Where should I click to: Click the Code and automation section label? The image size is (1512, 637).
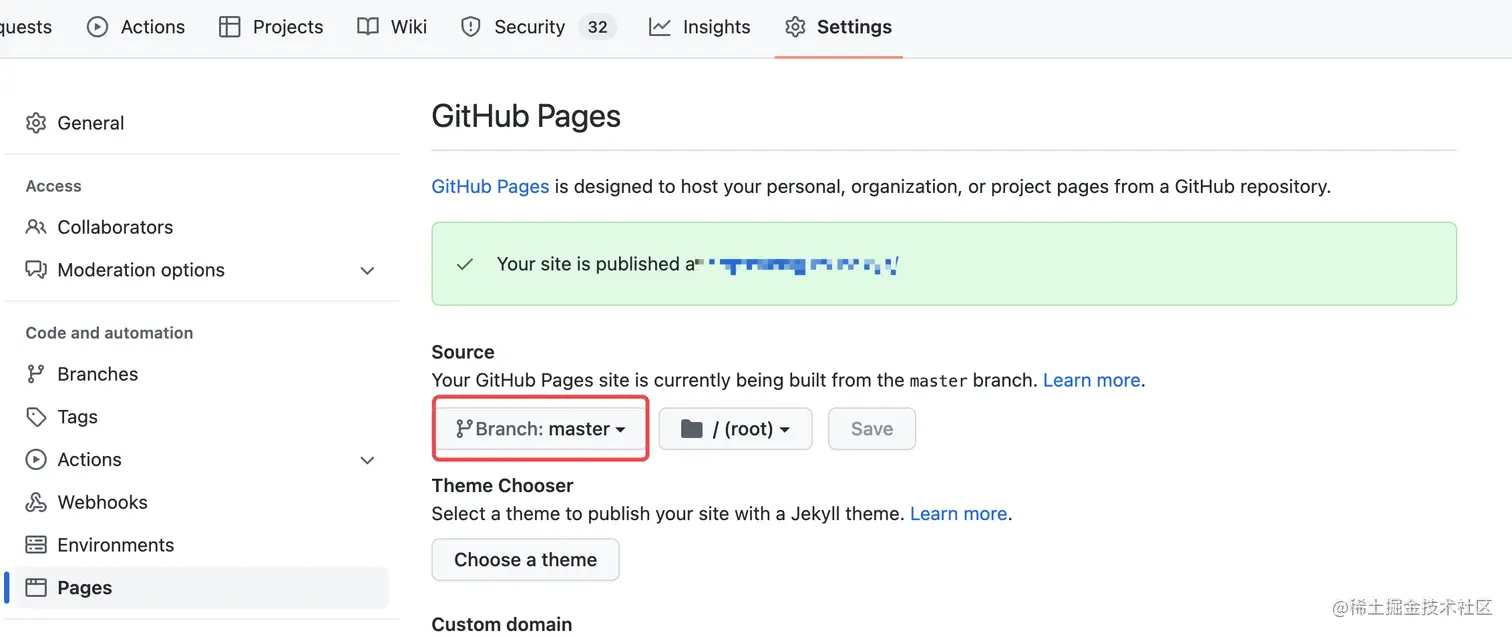pyautogui.click(x=110, y=333)
